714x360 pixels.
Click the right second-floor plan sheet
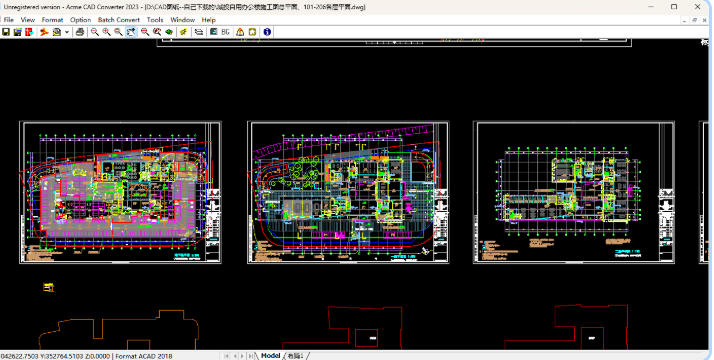[574, 192]
